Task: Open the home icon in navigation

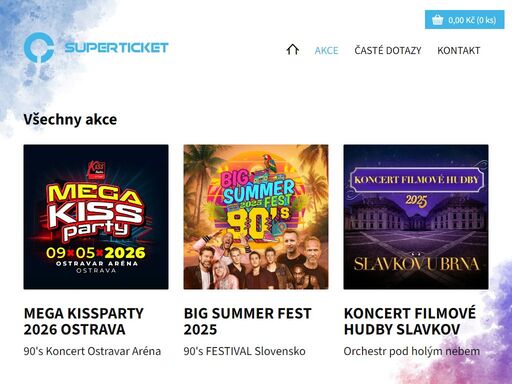Action: [293, 49]
